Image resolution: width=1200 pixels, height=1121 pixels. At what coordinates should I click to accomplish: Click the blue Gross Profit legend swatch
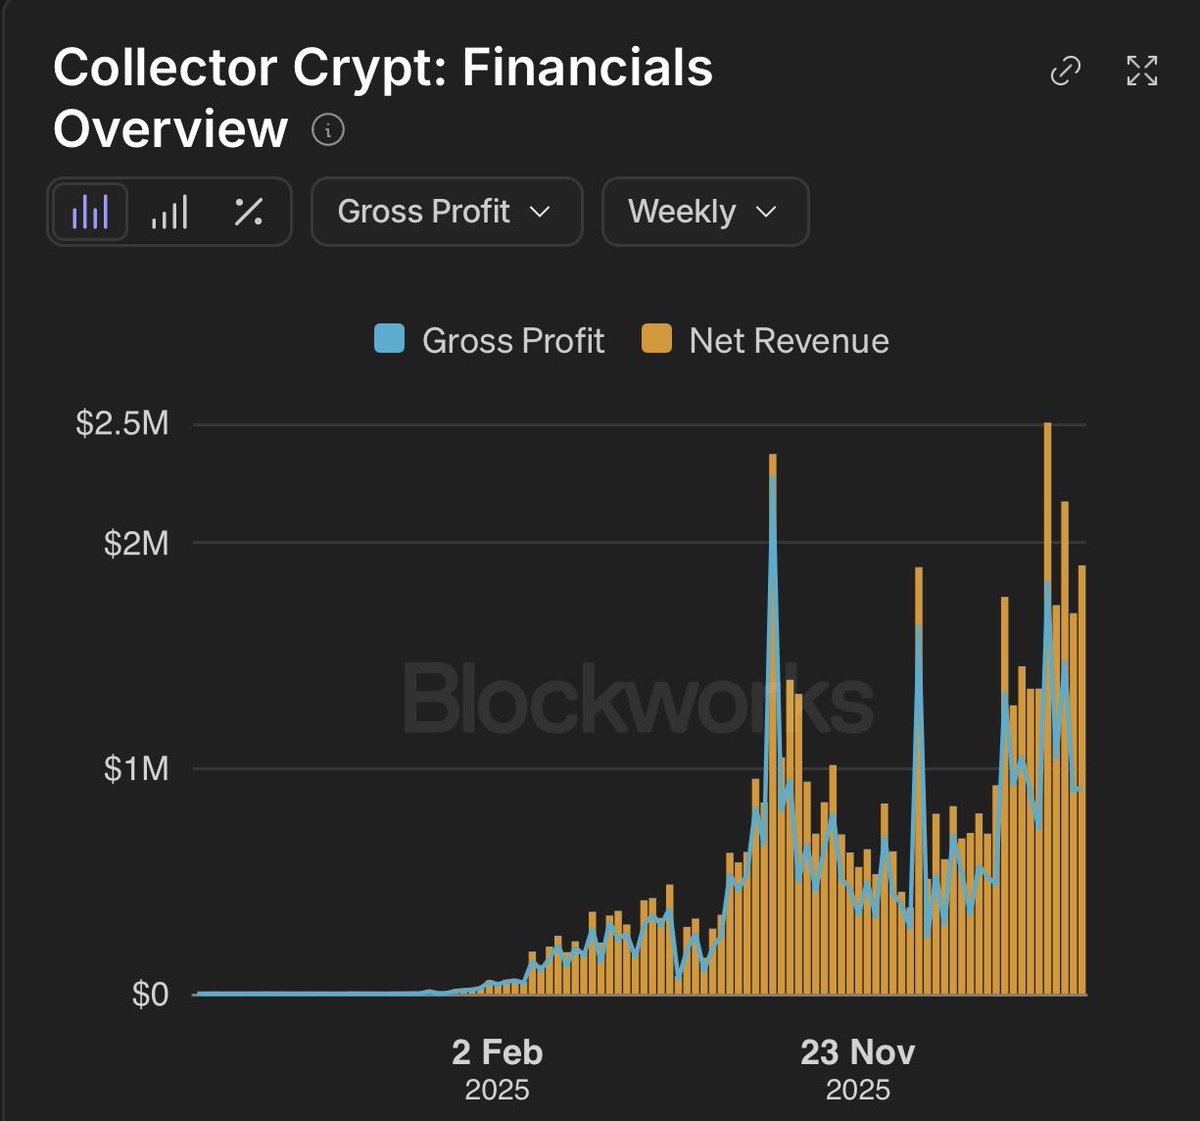[x=389, y=339]
